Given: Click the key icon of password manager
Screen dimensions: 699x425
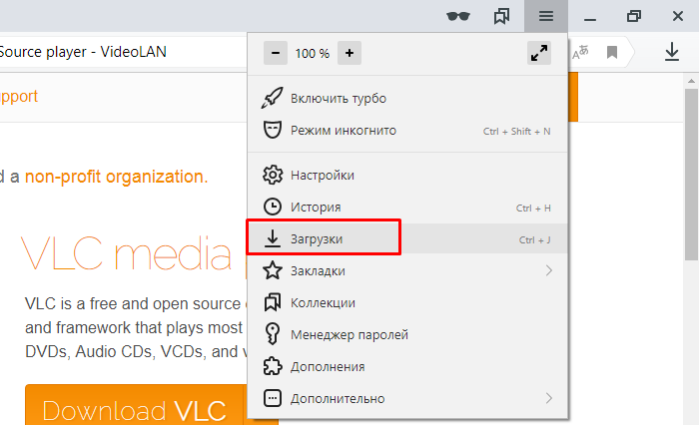Looking at the screenshot, I should (x=272, y=334).
